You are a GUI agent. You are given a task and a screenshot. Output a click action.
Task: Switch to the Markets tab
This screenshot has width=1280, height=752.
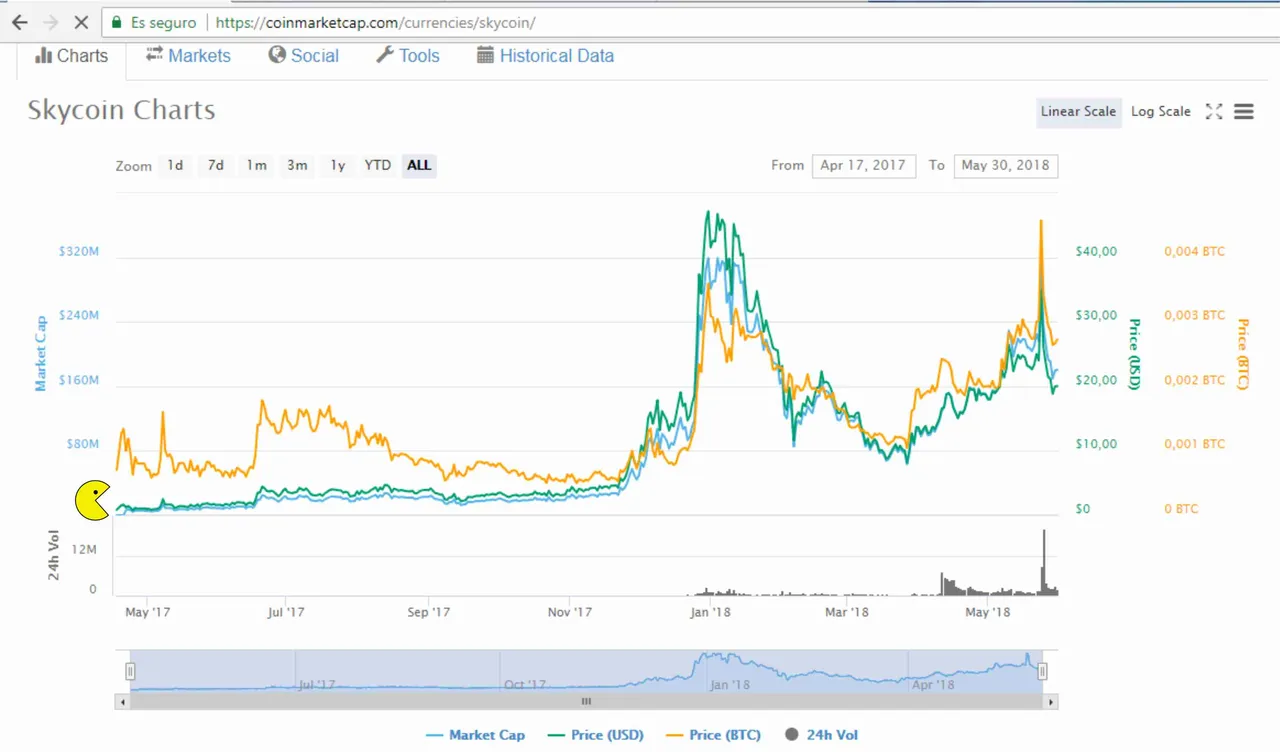point(188,56)
